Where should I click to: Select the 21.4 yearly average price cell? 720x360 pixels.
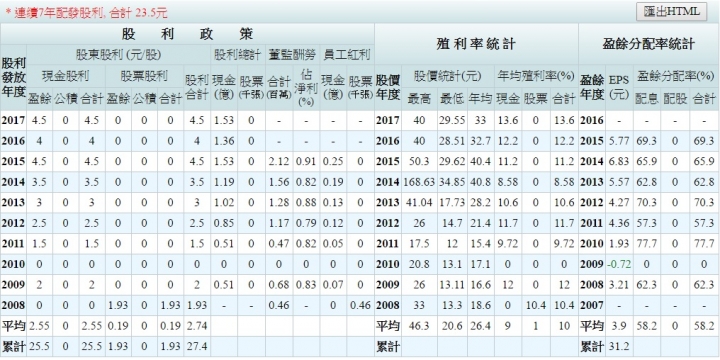[480, 223]
